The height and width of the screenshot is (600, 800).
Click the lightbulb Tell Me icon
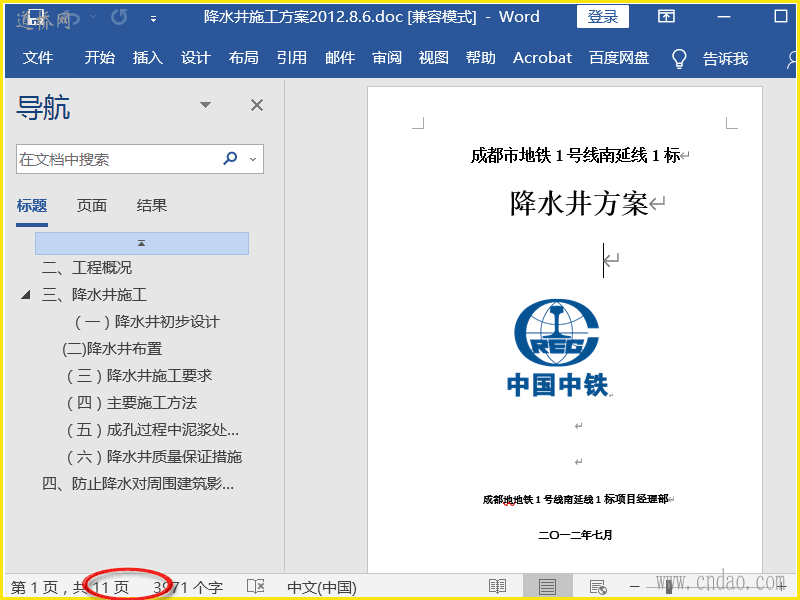tap(679, 58)
